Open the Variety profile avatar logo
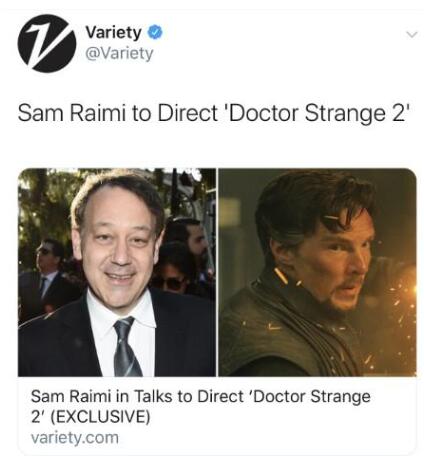Viewport: 424px width, 456px height. click(47, 43)
